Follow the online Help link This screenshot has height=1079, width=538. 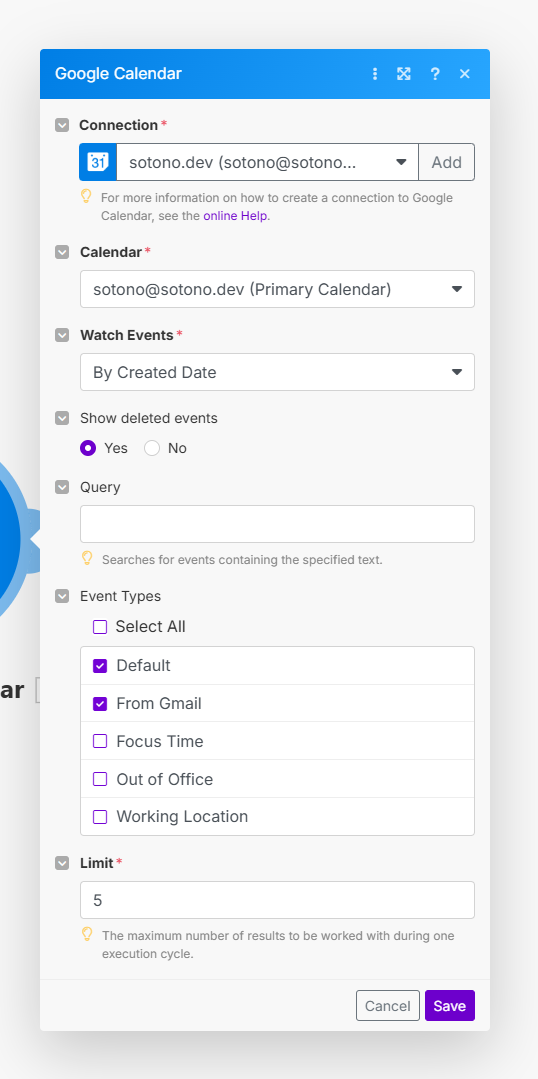click(235, 215)
